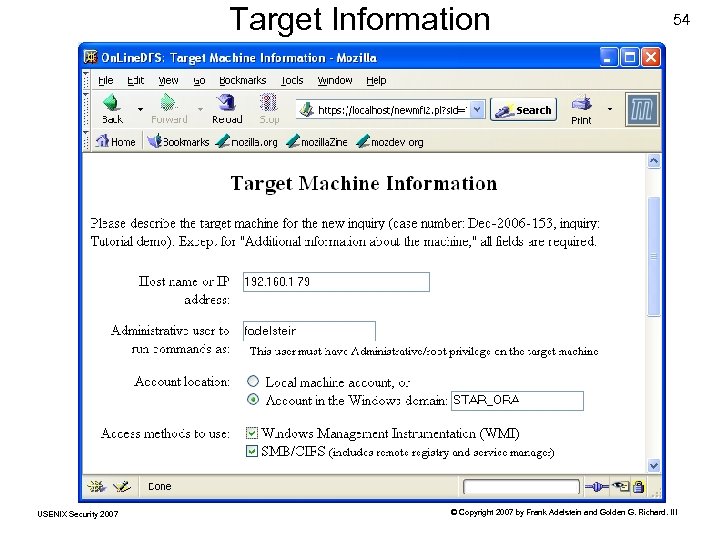Open the Print options dropdown arrow
The height and width of the screenshot is (540, 720).
tap(610, 109)
